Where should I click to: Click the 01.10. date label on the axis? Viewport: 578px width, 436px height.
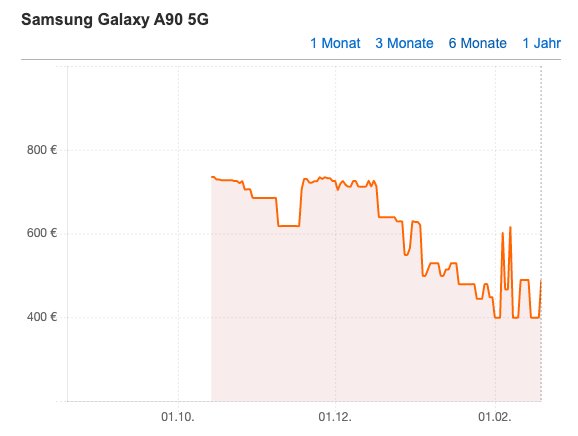click(x=178, y=417)
